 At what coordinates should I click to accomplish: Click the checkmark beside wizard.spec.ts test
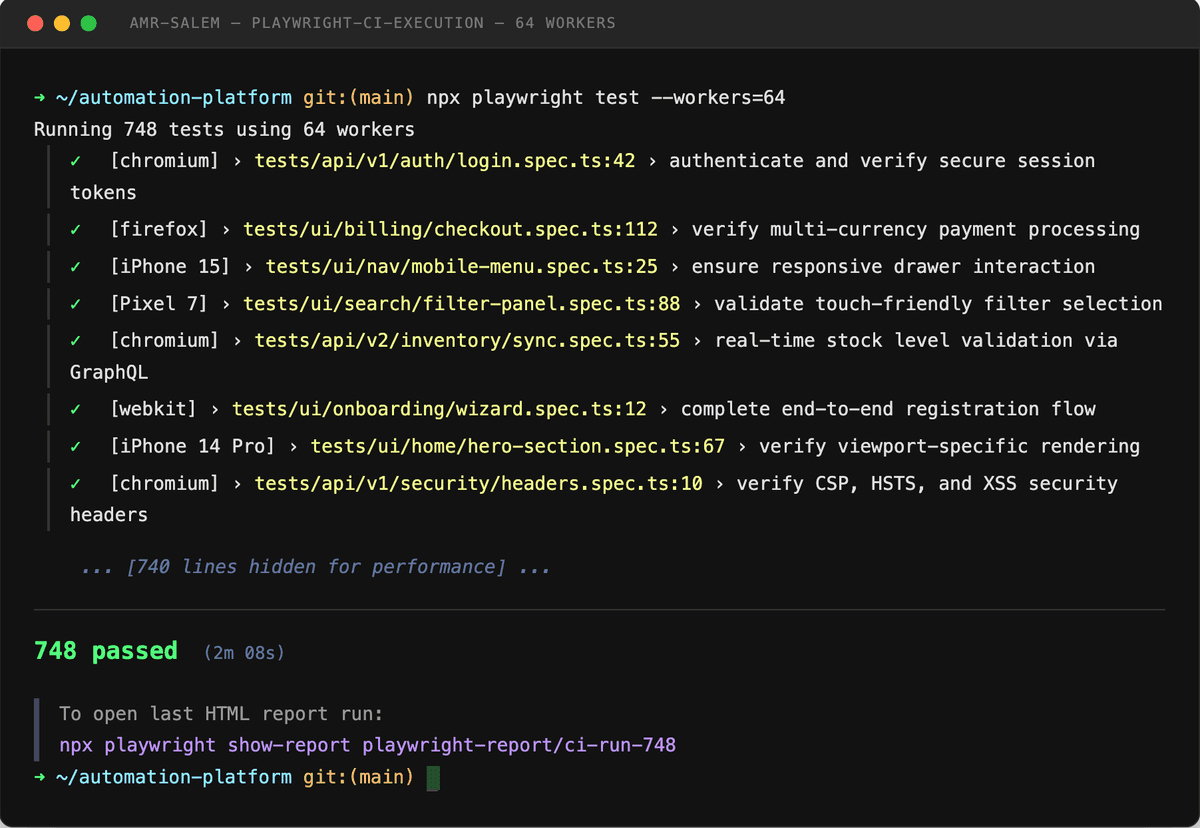pyautogui.click(x=76, y=409)
